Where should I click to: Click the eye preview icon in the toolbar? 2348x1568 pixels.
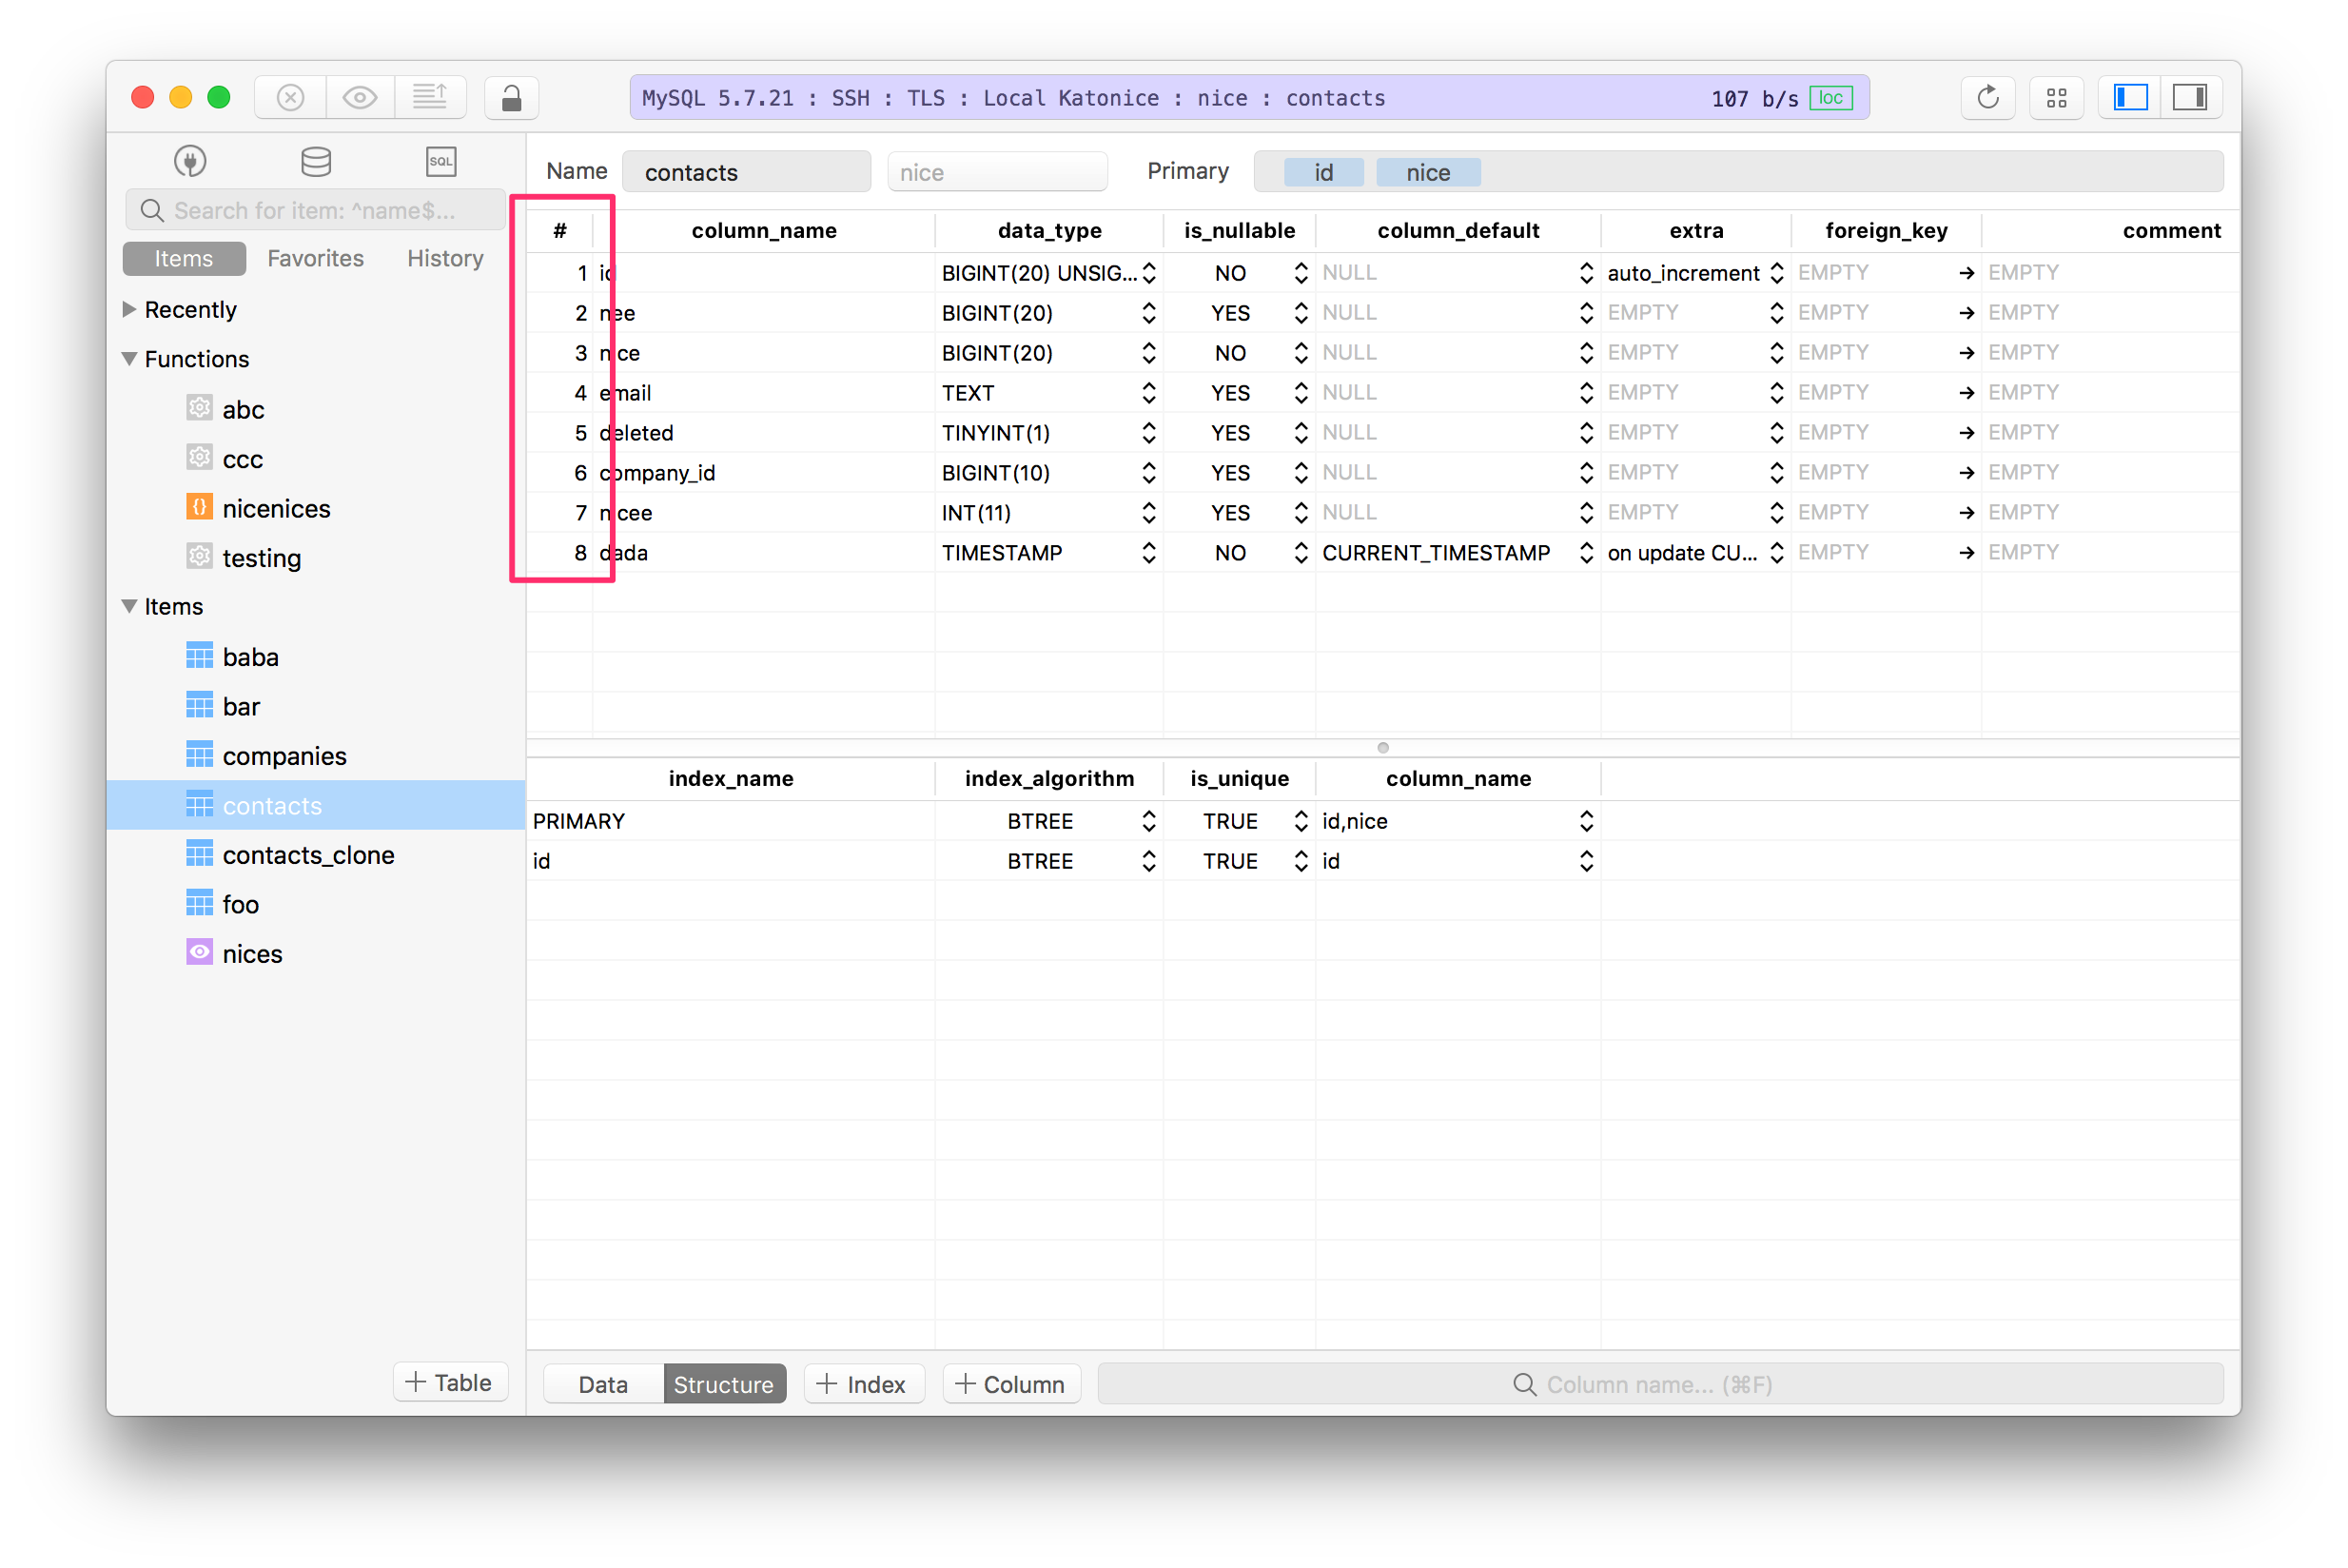click(359, 97)
